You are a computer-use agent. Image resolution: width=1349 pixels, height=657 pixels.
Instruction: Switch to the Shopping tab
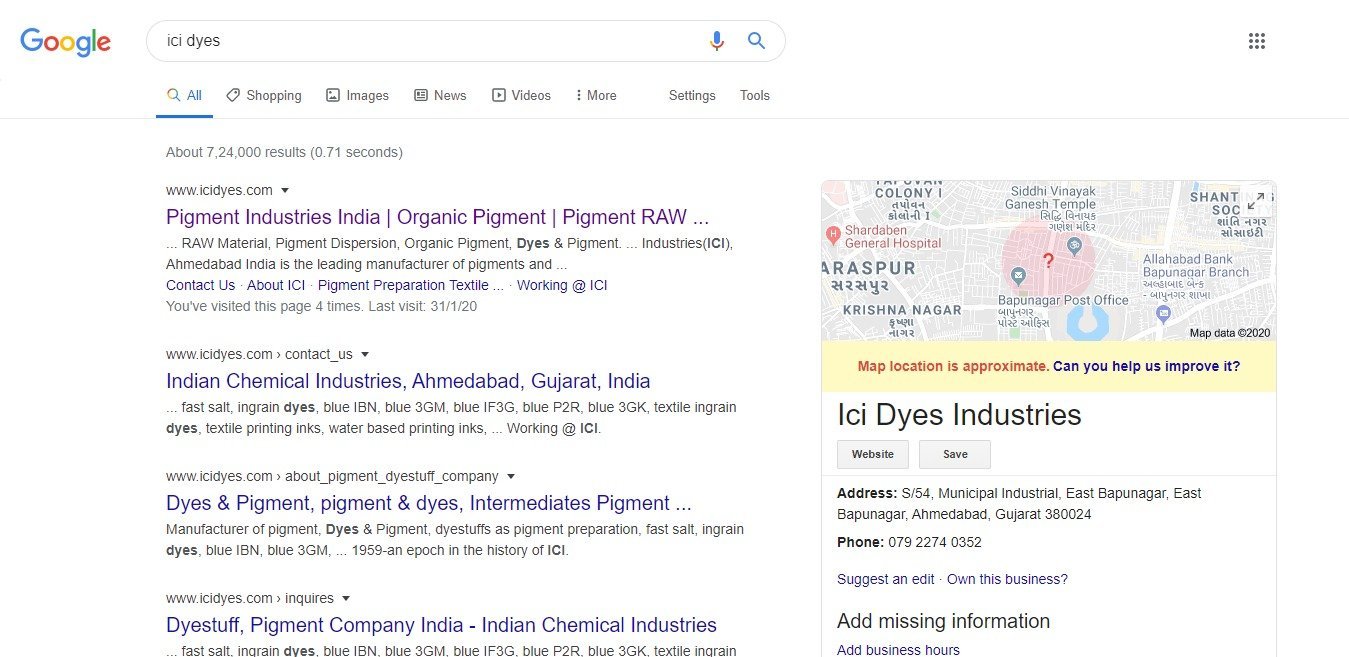(x=263, y=96)
